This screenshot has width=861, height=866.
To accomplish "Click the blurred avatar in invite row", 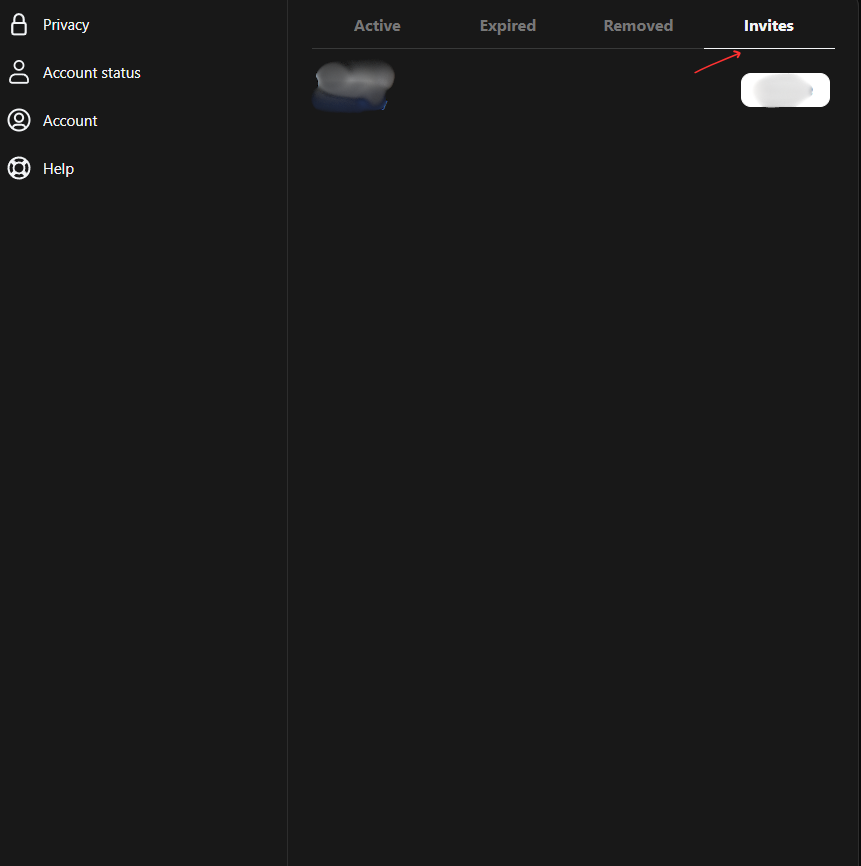I will (354, 84).
